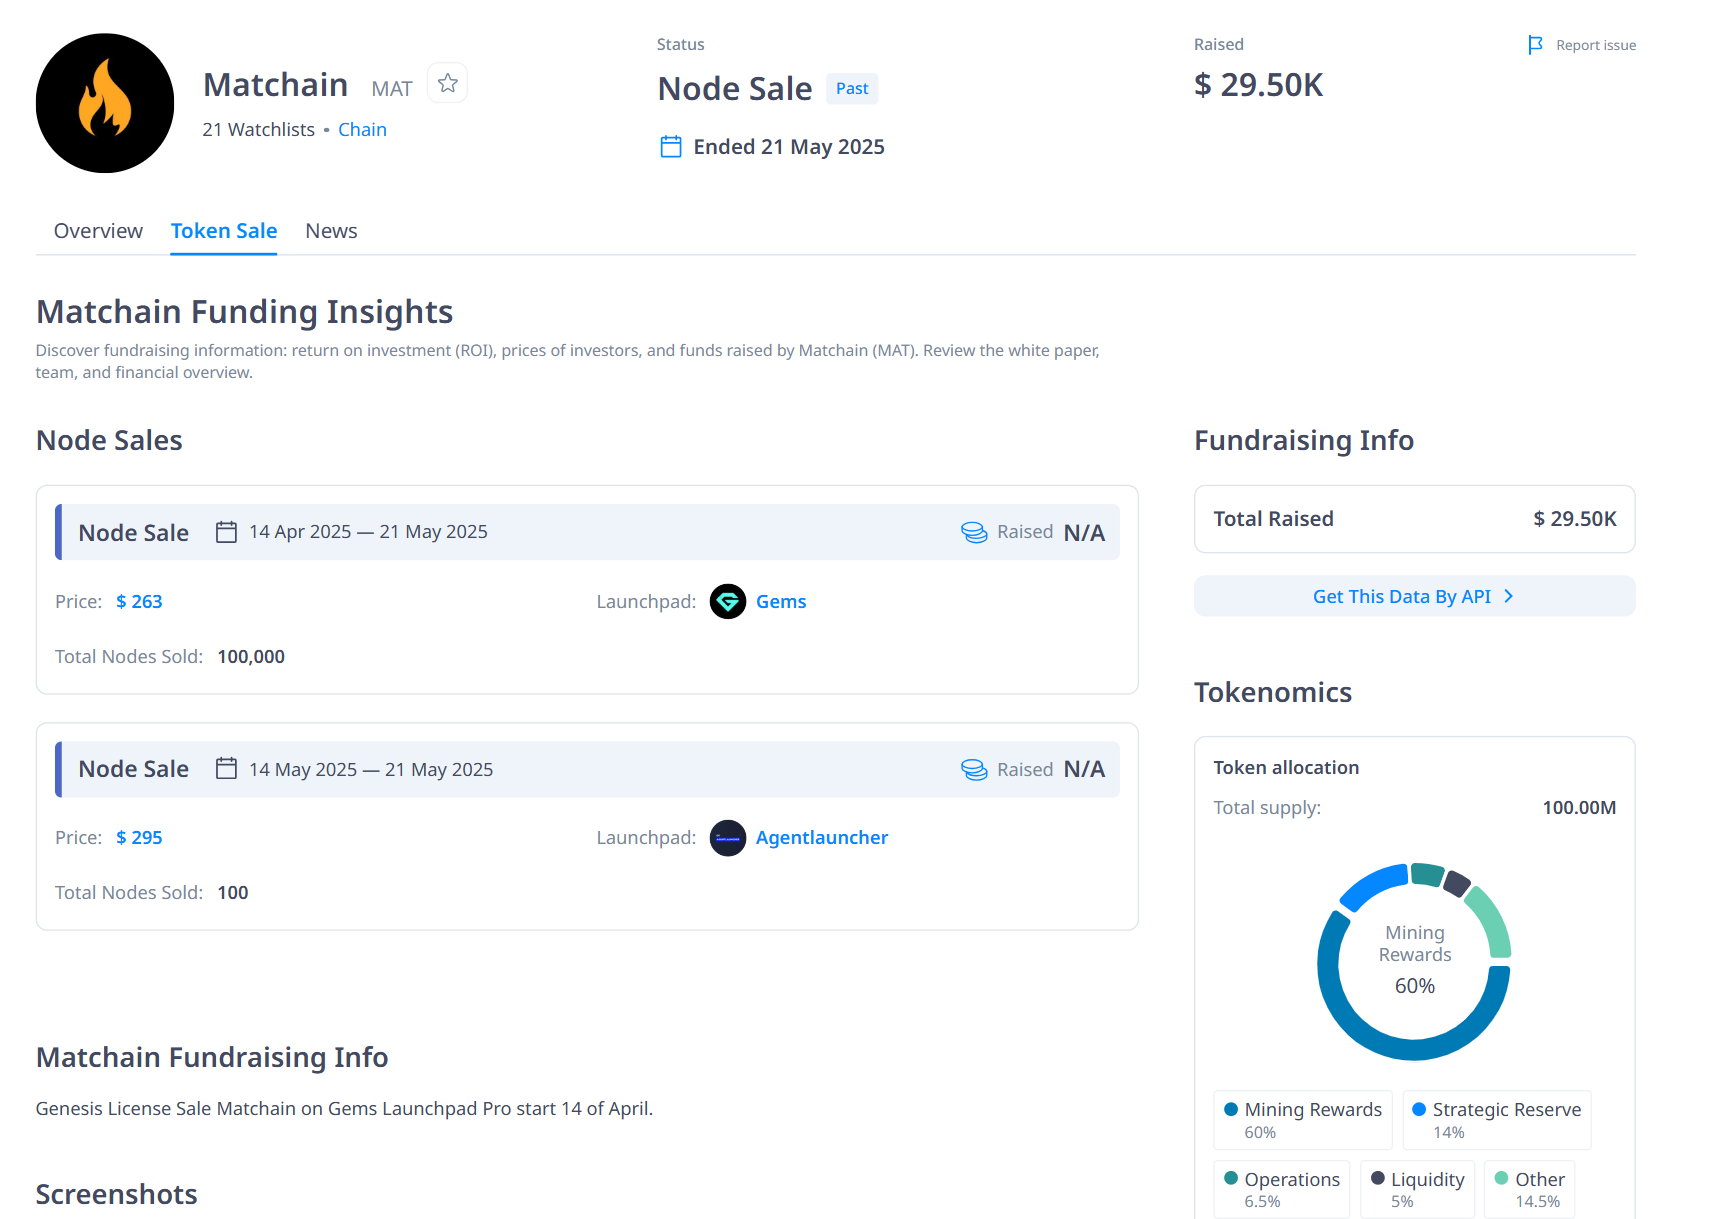This screenshot has width=1721, height=1219.
Task: Click calendar icon next to 14 Apr 2025 date
Action: pyautogui.click(x=227, y=532)
